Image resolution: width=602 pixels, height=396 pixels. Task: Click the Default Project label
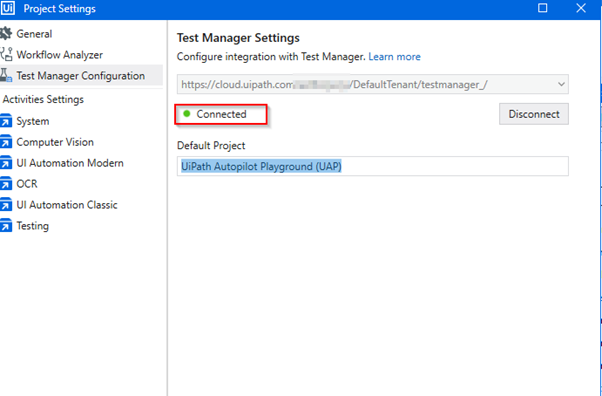click(211, 146)
